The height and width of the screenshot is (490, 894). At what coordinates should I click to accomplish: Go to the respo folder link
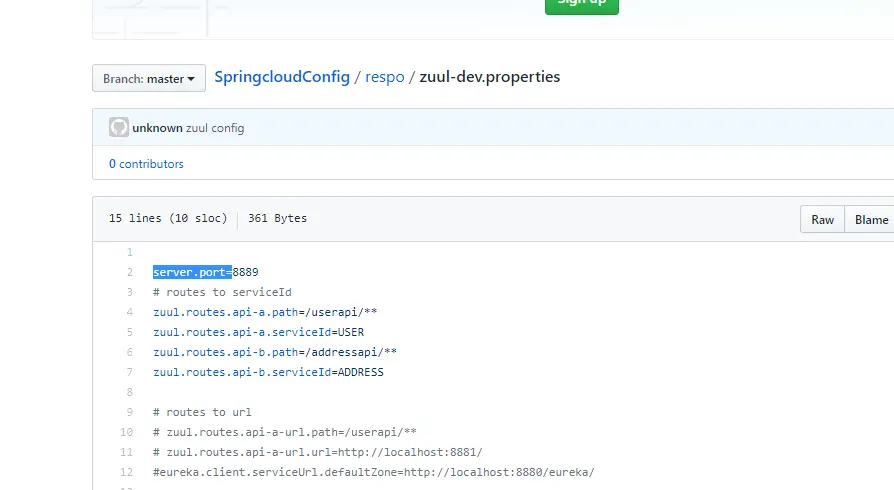pos(385,77)
